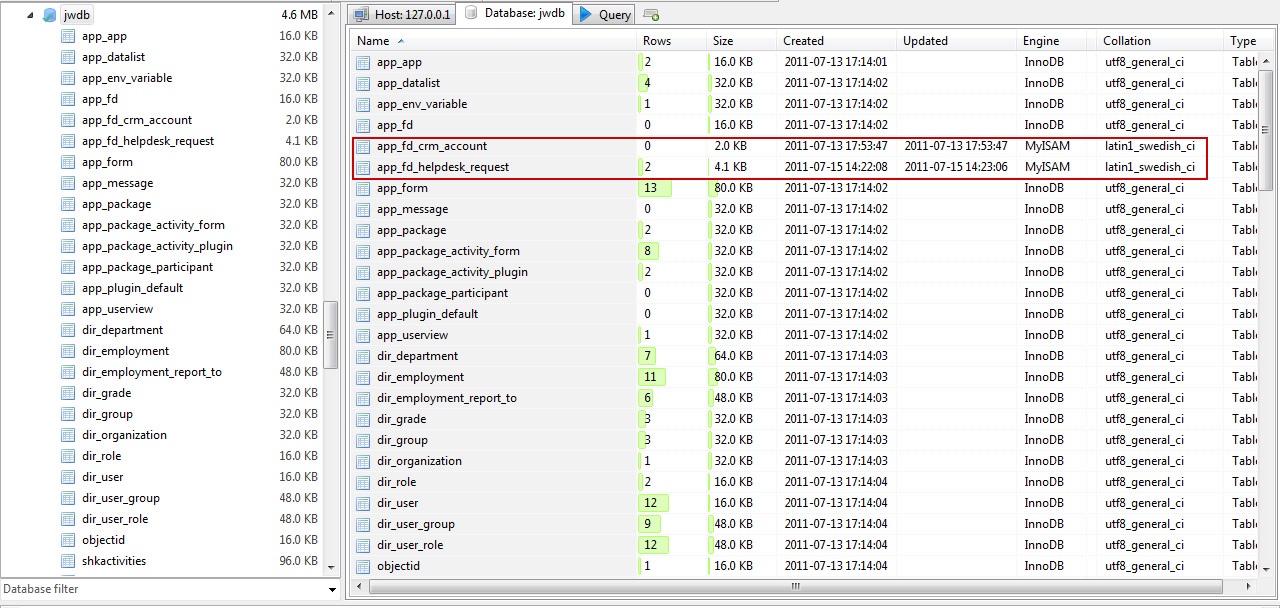Sort table list by Rows column
1280x608 pixels.
pos(671,41)
